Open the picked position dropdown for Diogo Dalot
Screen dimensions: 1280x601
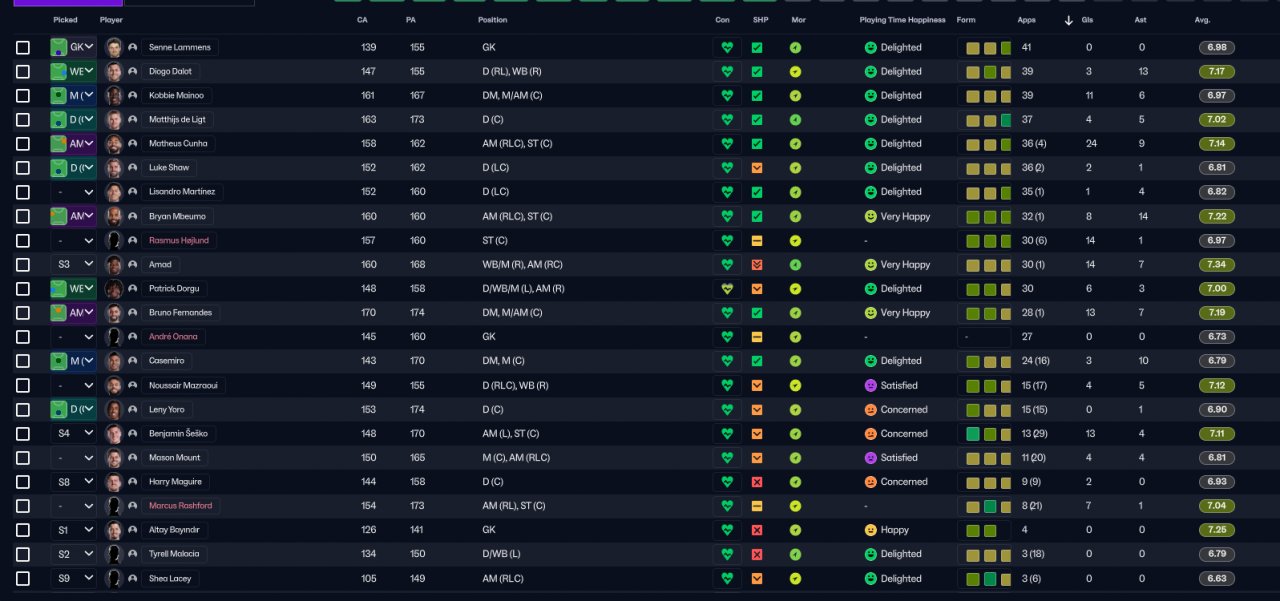[73, 72]
